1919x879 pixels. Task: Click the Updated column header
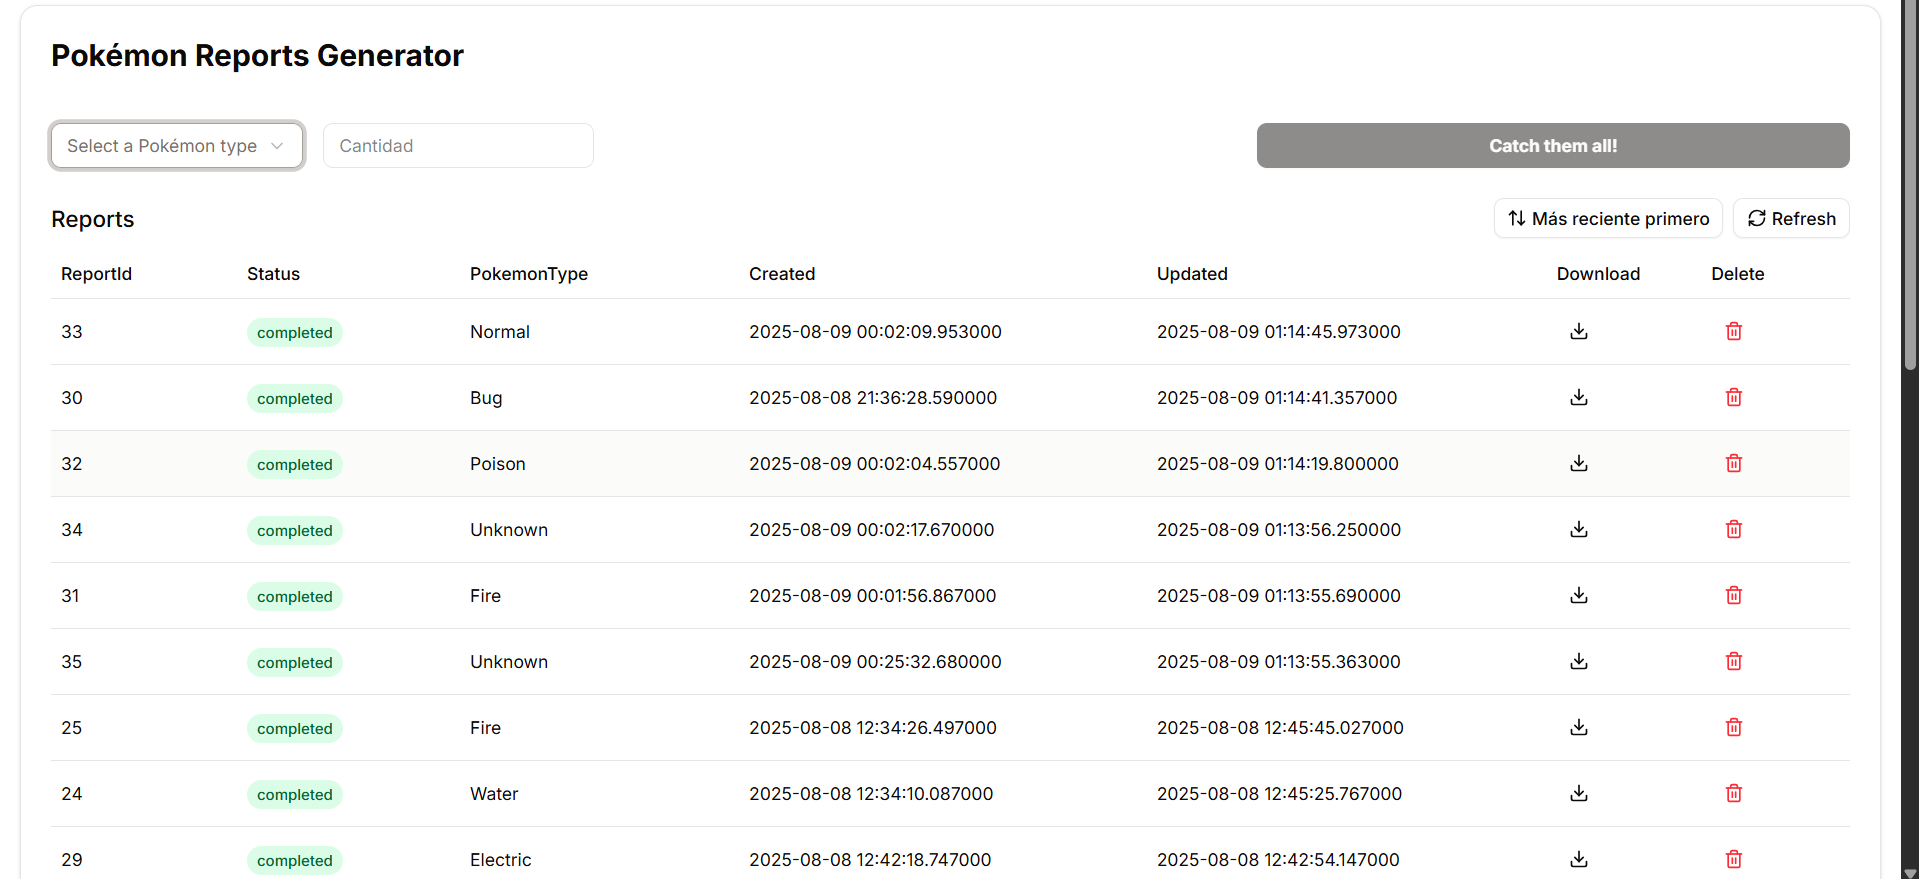[1192, 274]
